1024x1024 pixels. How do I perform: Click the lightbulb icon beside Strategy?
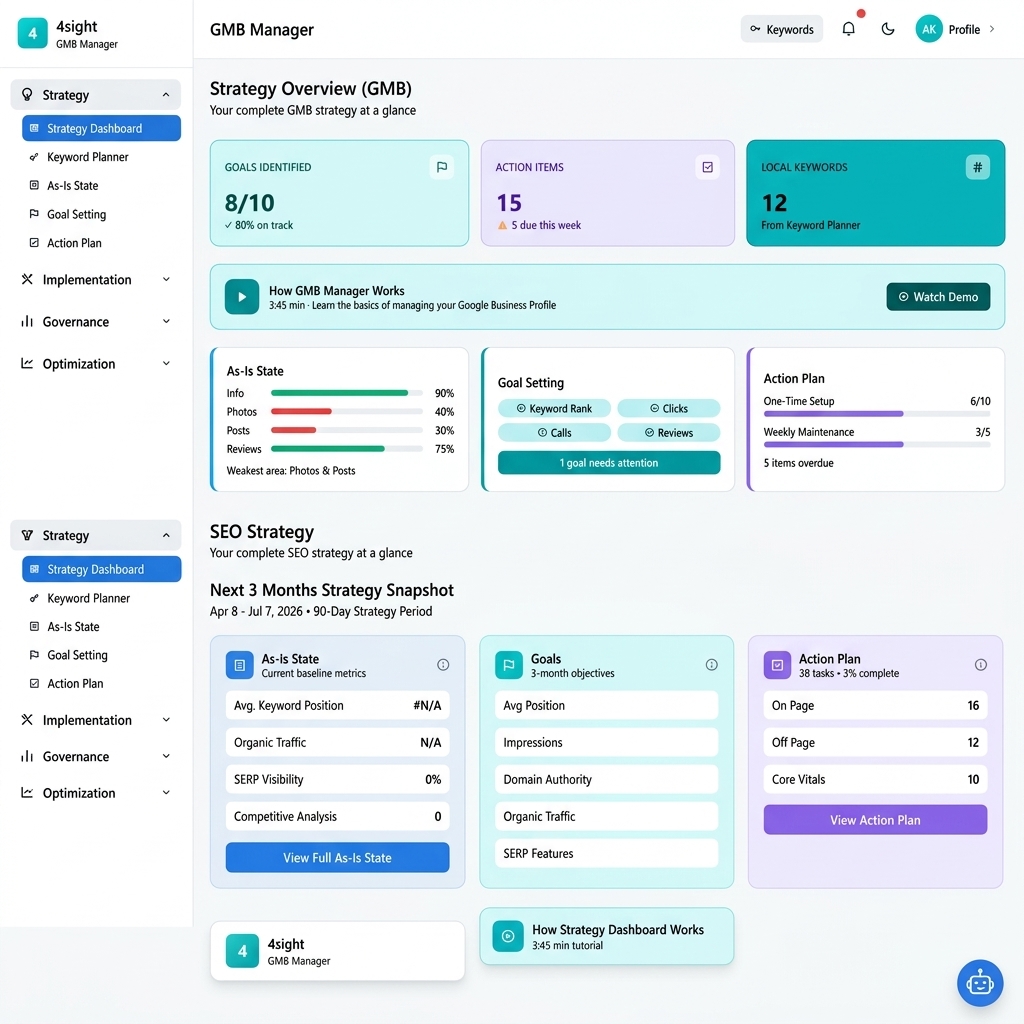[x=27, y=95]
